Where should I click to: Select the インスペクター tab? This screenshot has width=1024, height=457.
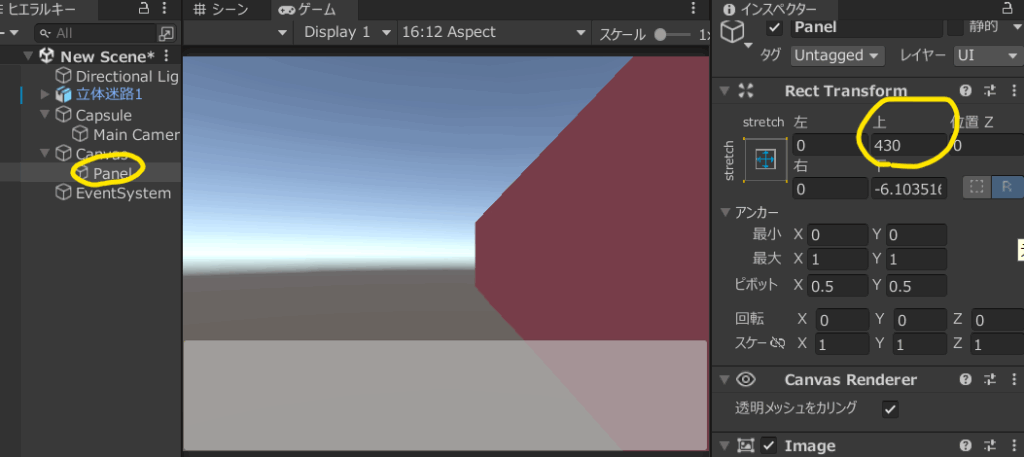[769, 10]
